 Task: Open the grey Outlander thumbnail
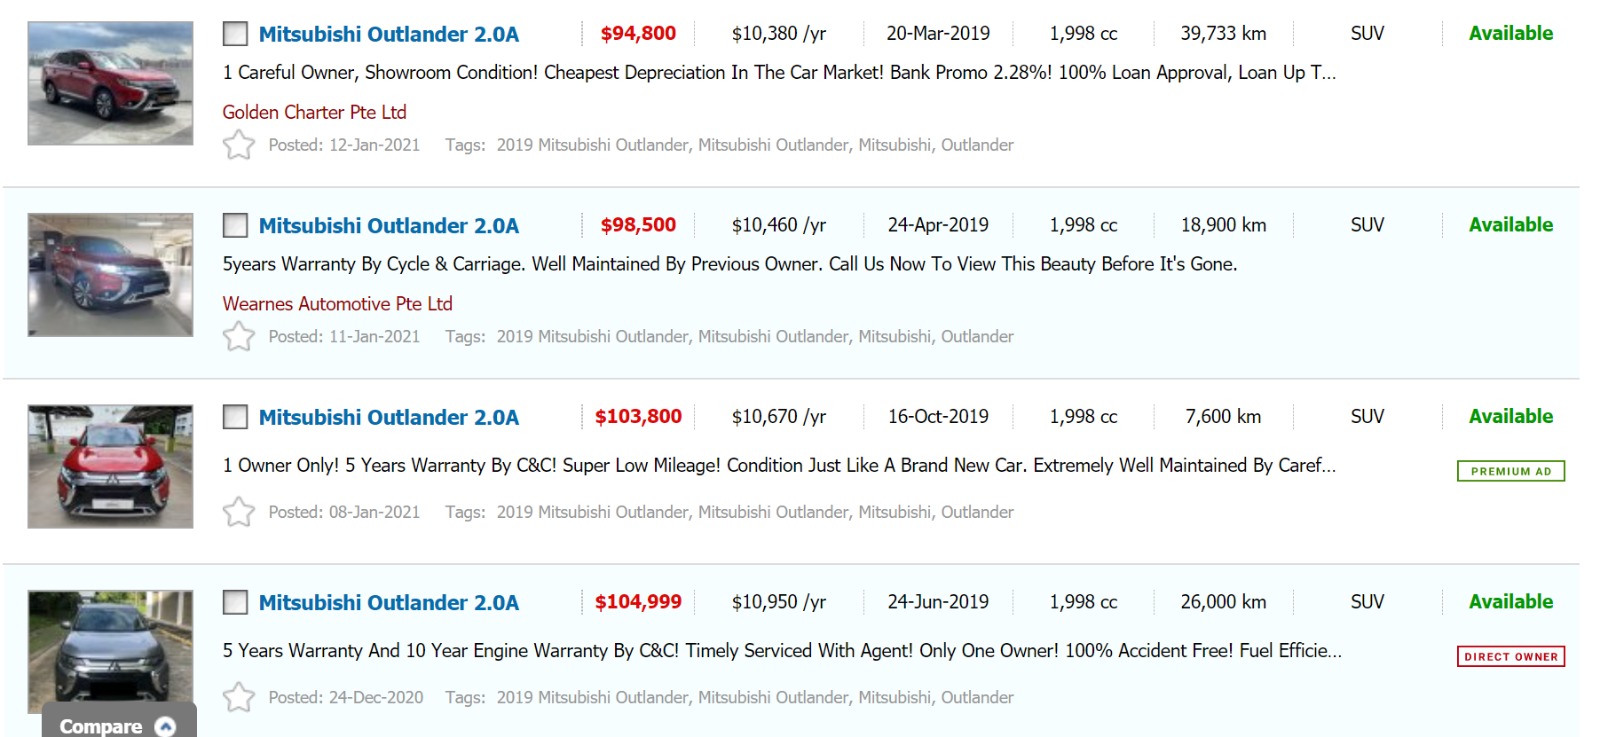[110, 645]
